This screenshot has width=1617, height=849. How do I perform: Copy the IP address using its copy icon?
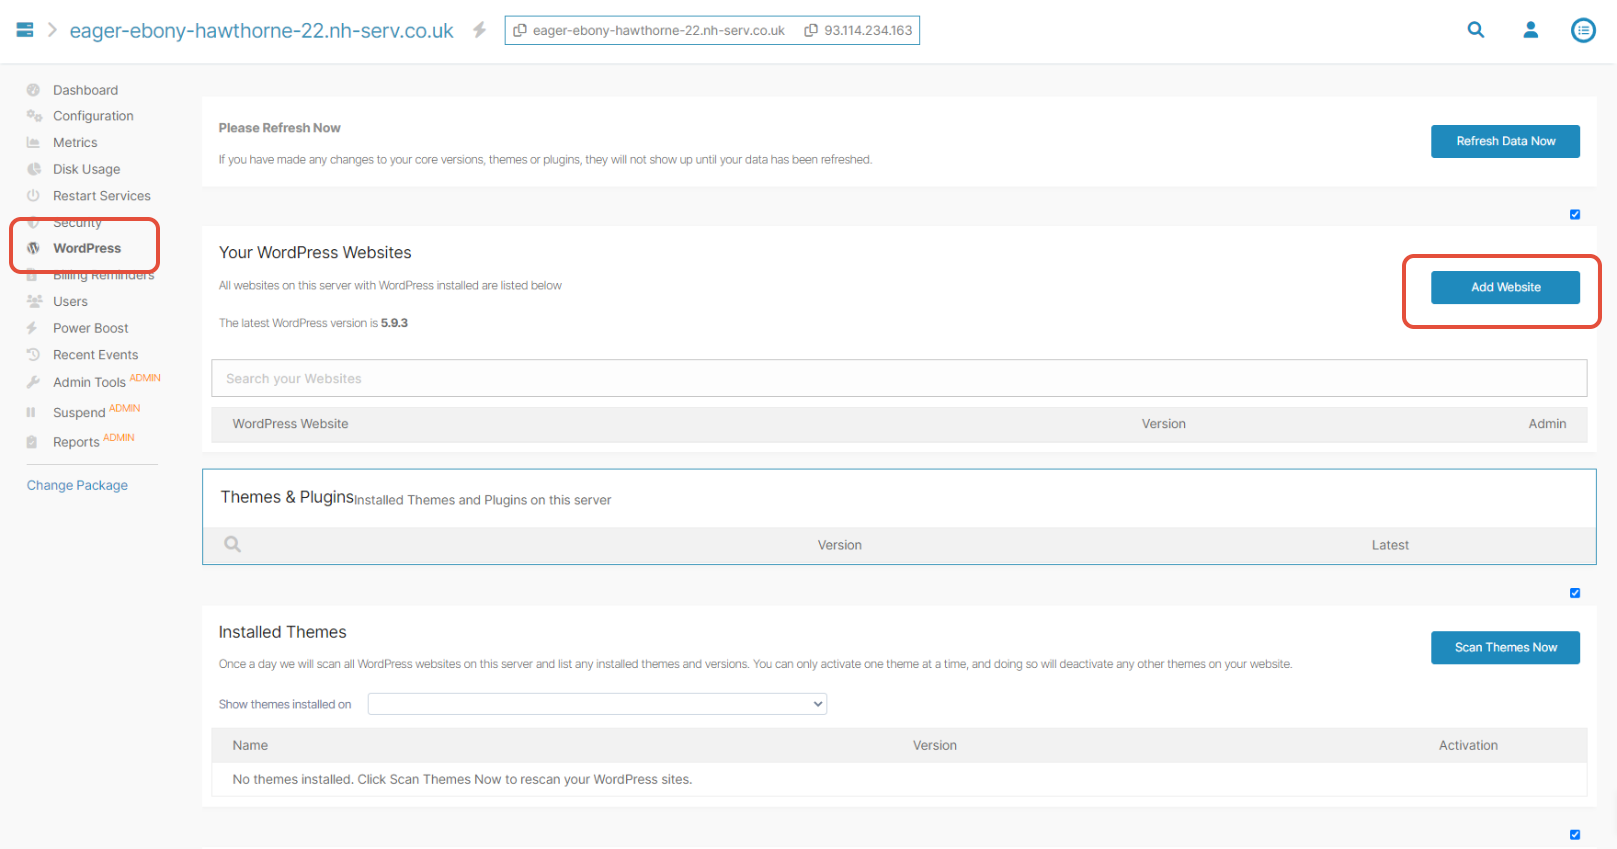(811, 31)
